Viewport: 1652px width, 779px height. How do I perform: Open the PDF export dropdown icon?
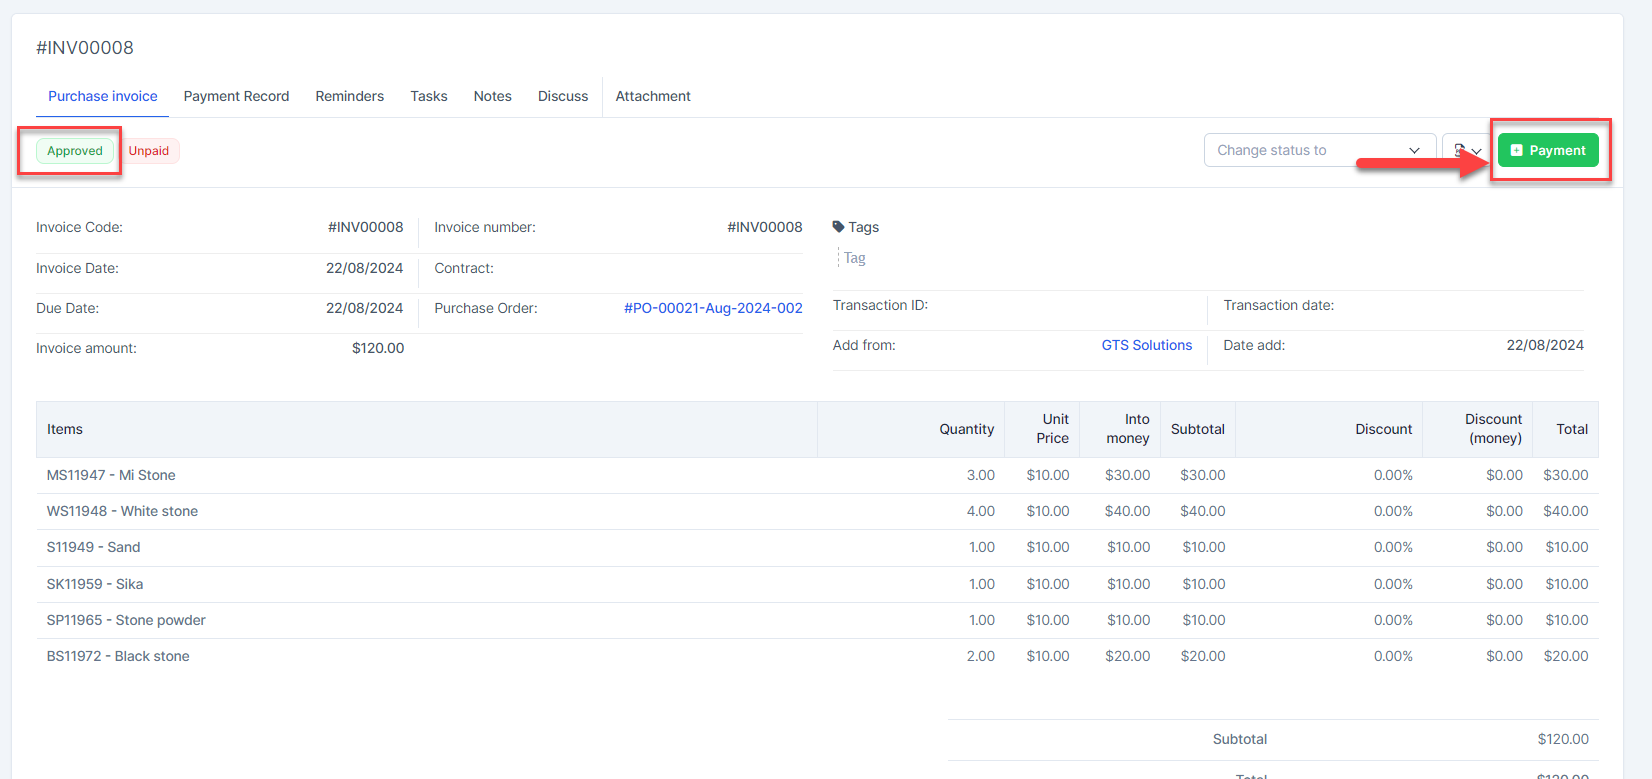[x=1466, y=150]
